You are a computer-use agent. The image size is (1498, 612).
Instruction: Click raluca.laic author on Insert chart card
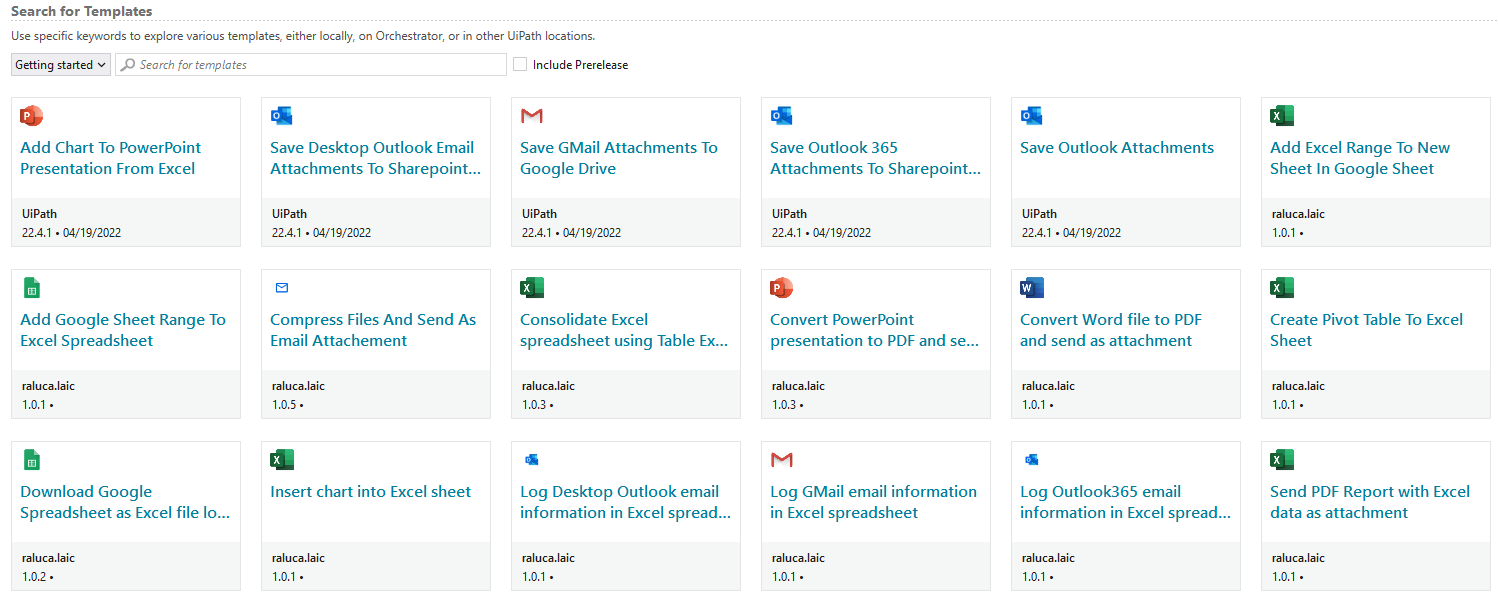(298, 558)
